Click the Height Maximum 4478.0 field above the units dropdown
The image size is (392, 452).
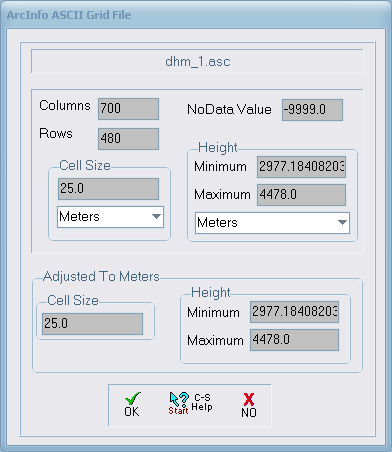pos(301,195)
